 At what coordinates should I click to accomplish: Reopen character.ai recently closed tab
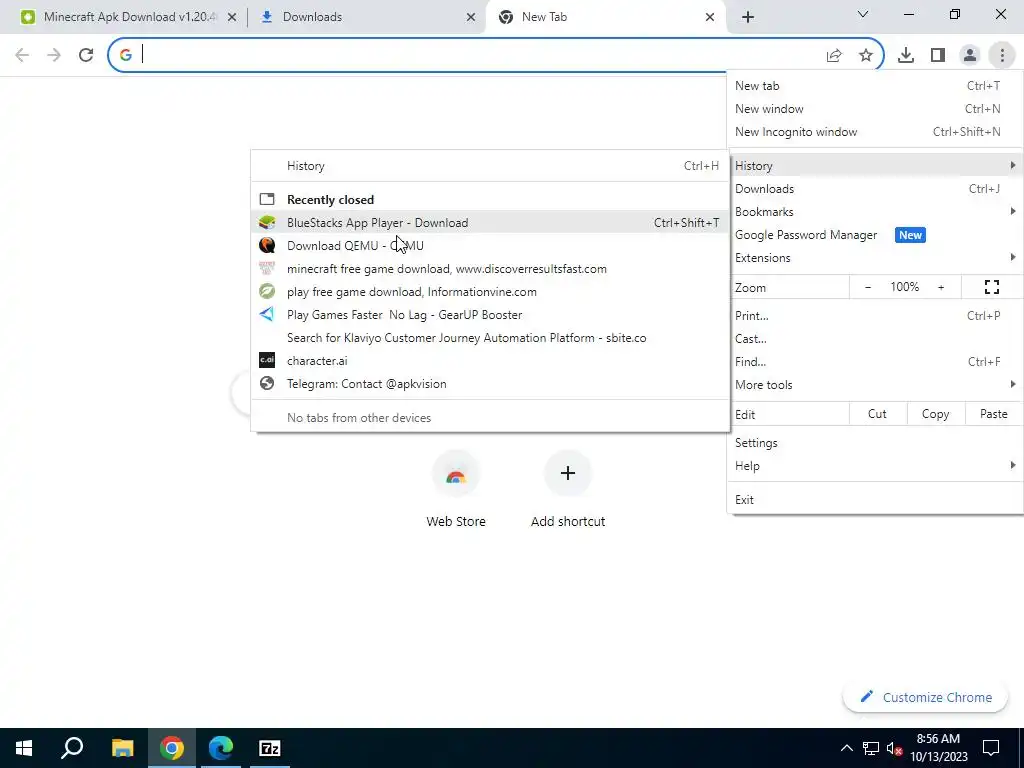coord(490,360)
